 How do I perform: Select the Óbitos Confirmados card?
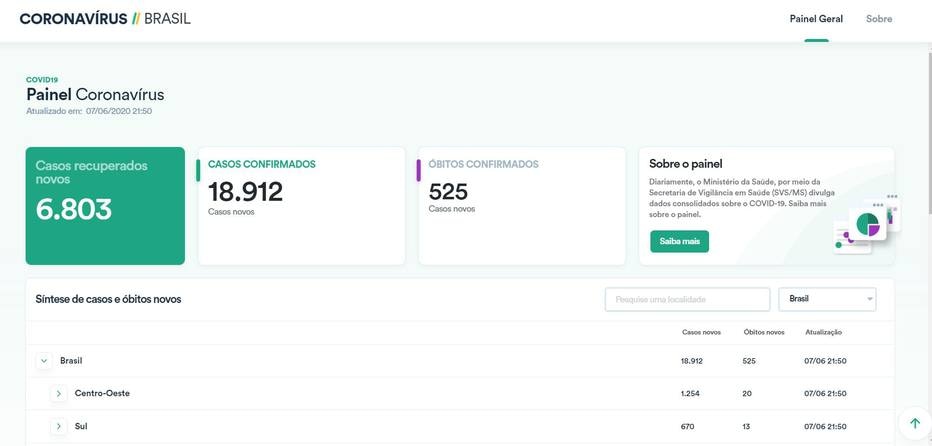click(521, 206)
